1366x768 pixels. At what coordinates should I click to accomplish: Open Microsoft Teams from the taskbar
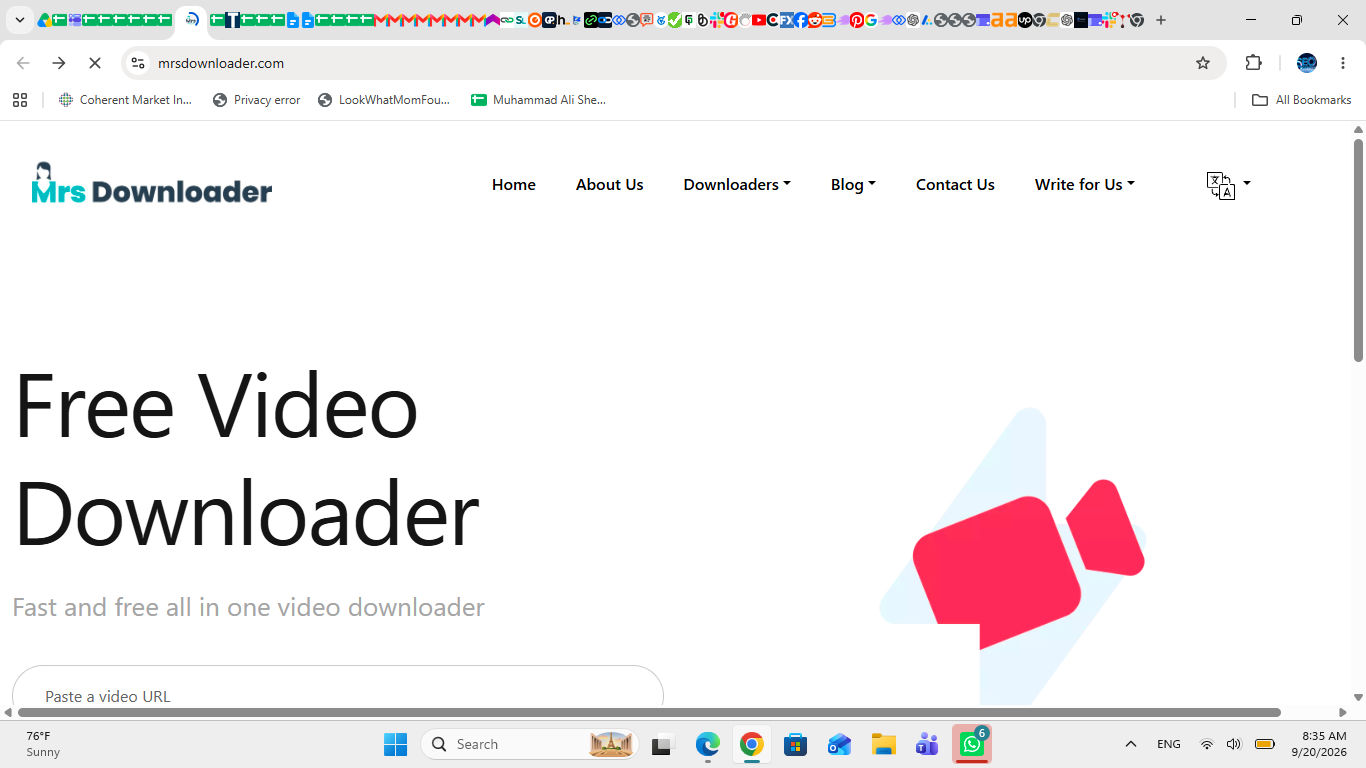tap(927, 744)
